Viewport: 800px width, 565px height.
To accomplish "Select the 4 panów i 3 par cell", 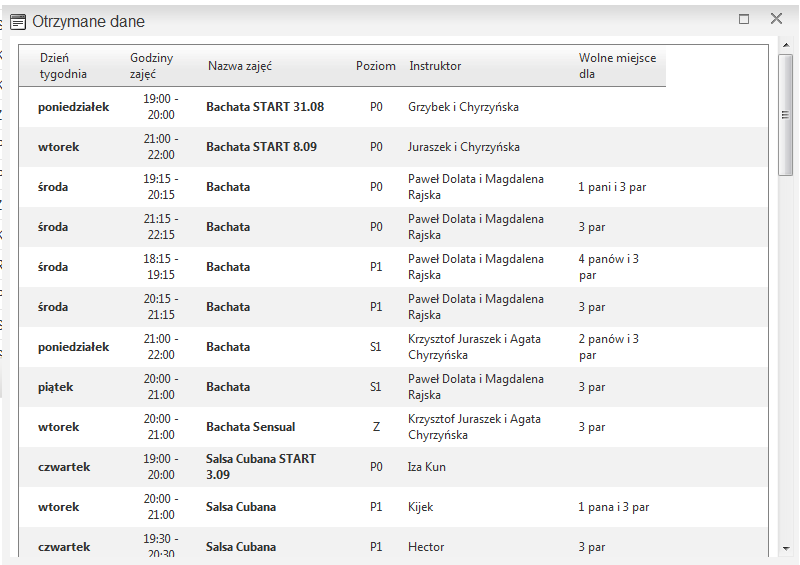I will click(x=608, y=267).
